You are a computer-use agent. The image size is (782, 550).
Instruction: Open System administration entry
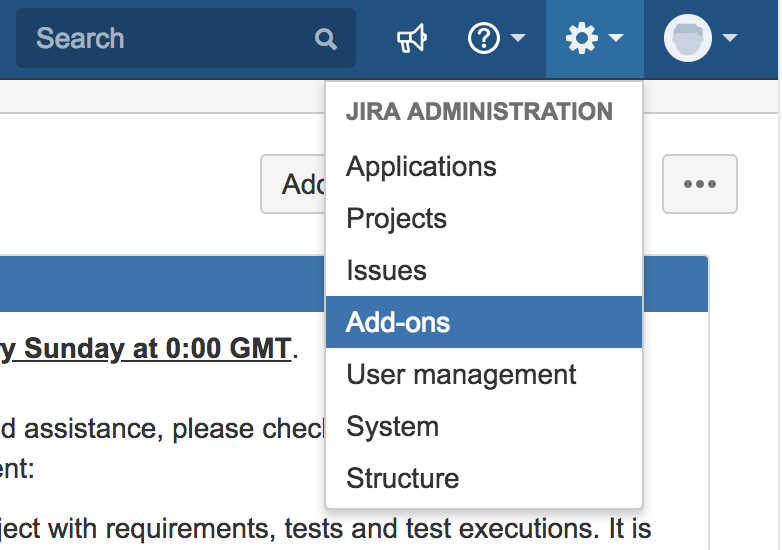pos(483,426)
